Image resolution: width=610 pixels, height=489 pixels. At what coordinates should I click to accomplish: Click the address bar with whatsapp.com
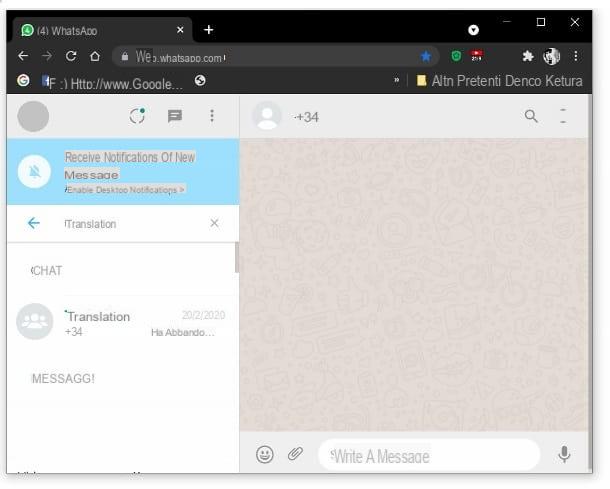[276, 57]
